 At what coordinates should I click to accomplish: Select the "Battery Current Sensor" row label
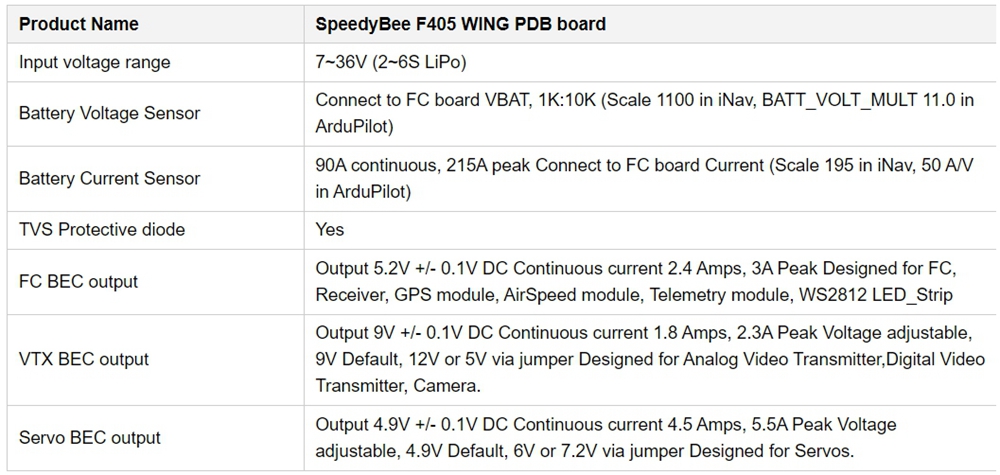pos(110,178)
